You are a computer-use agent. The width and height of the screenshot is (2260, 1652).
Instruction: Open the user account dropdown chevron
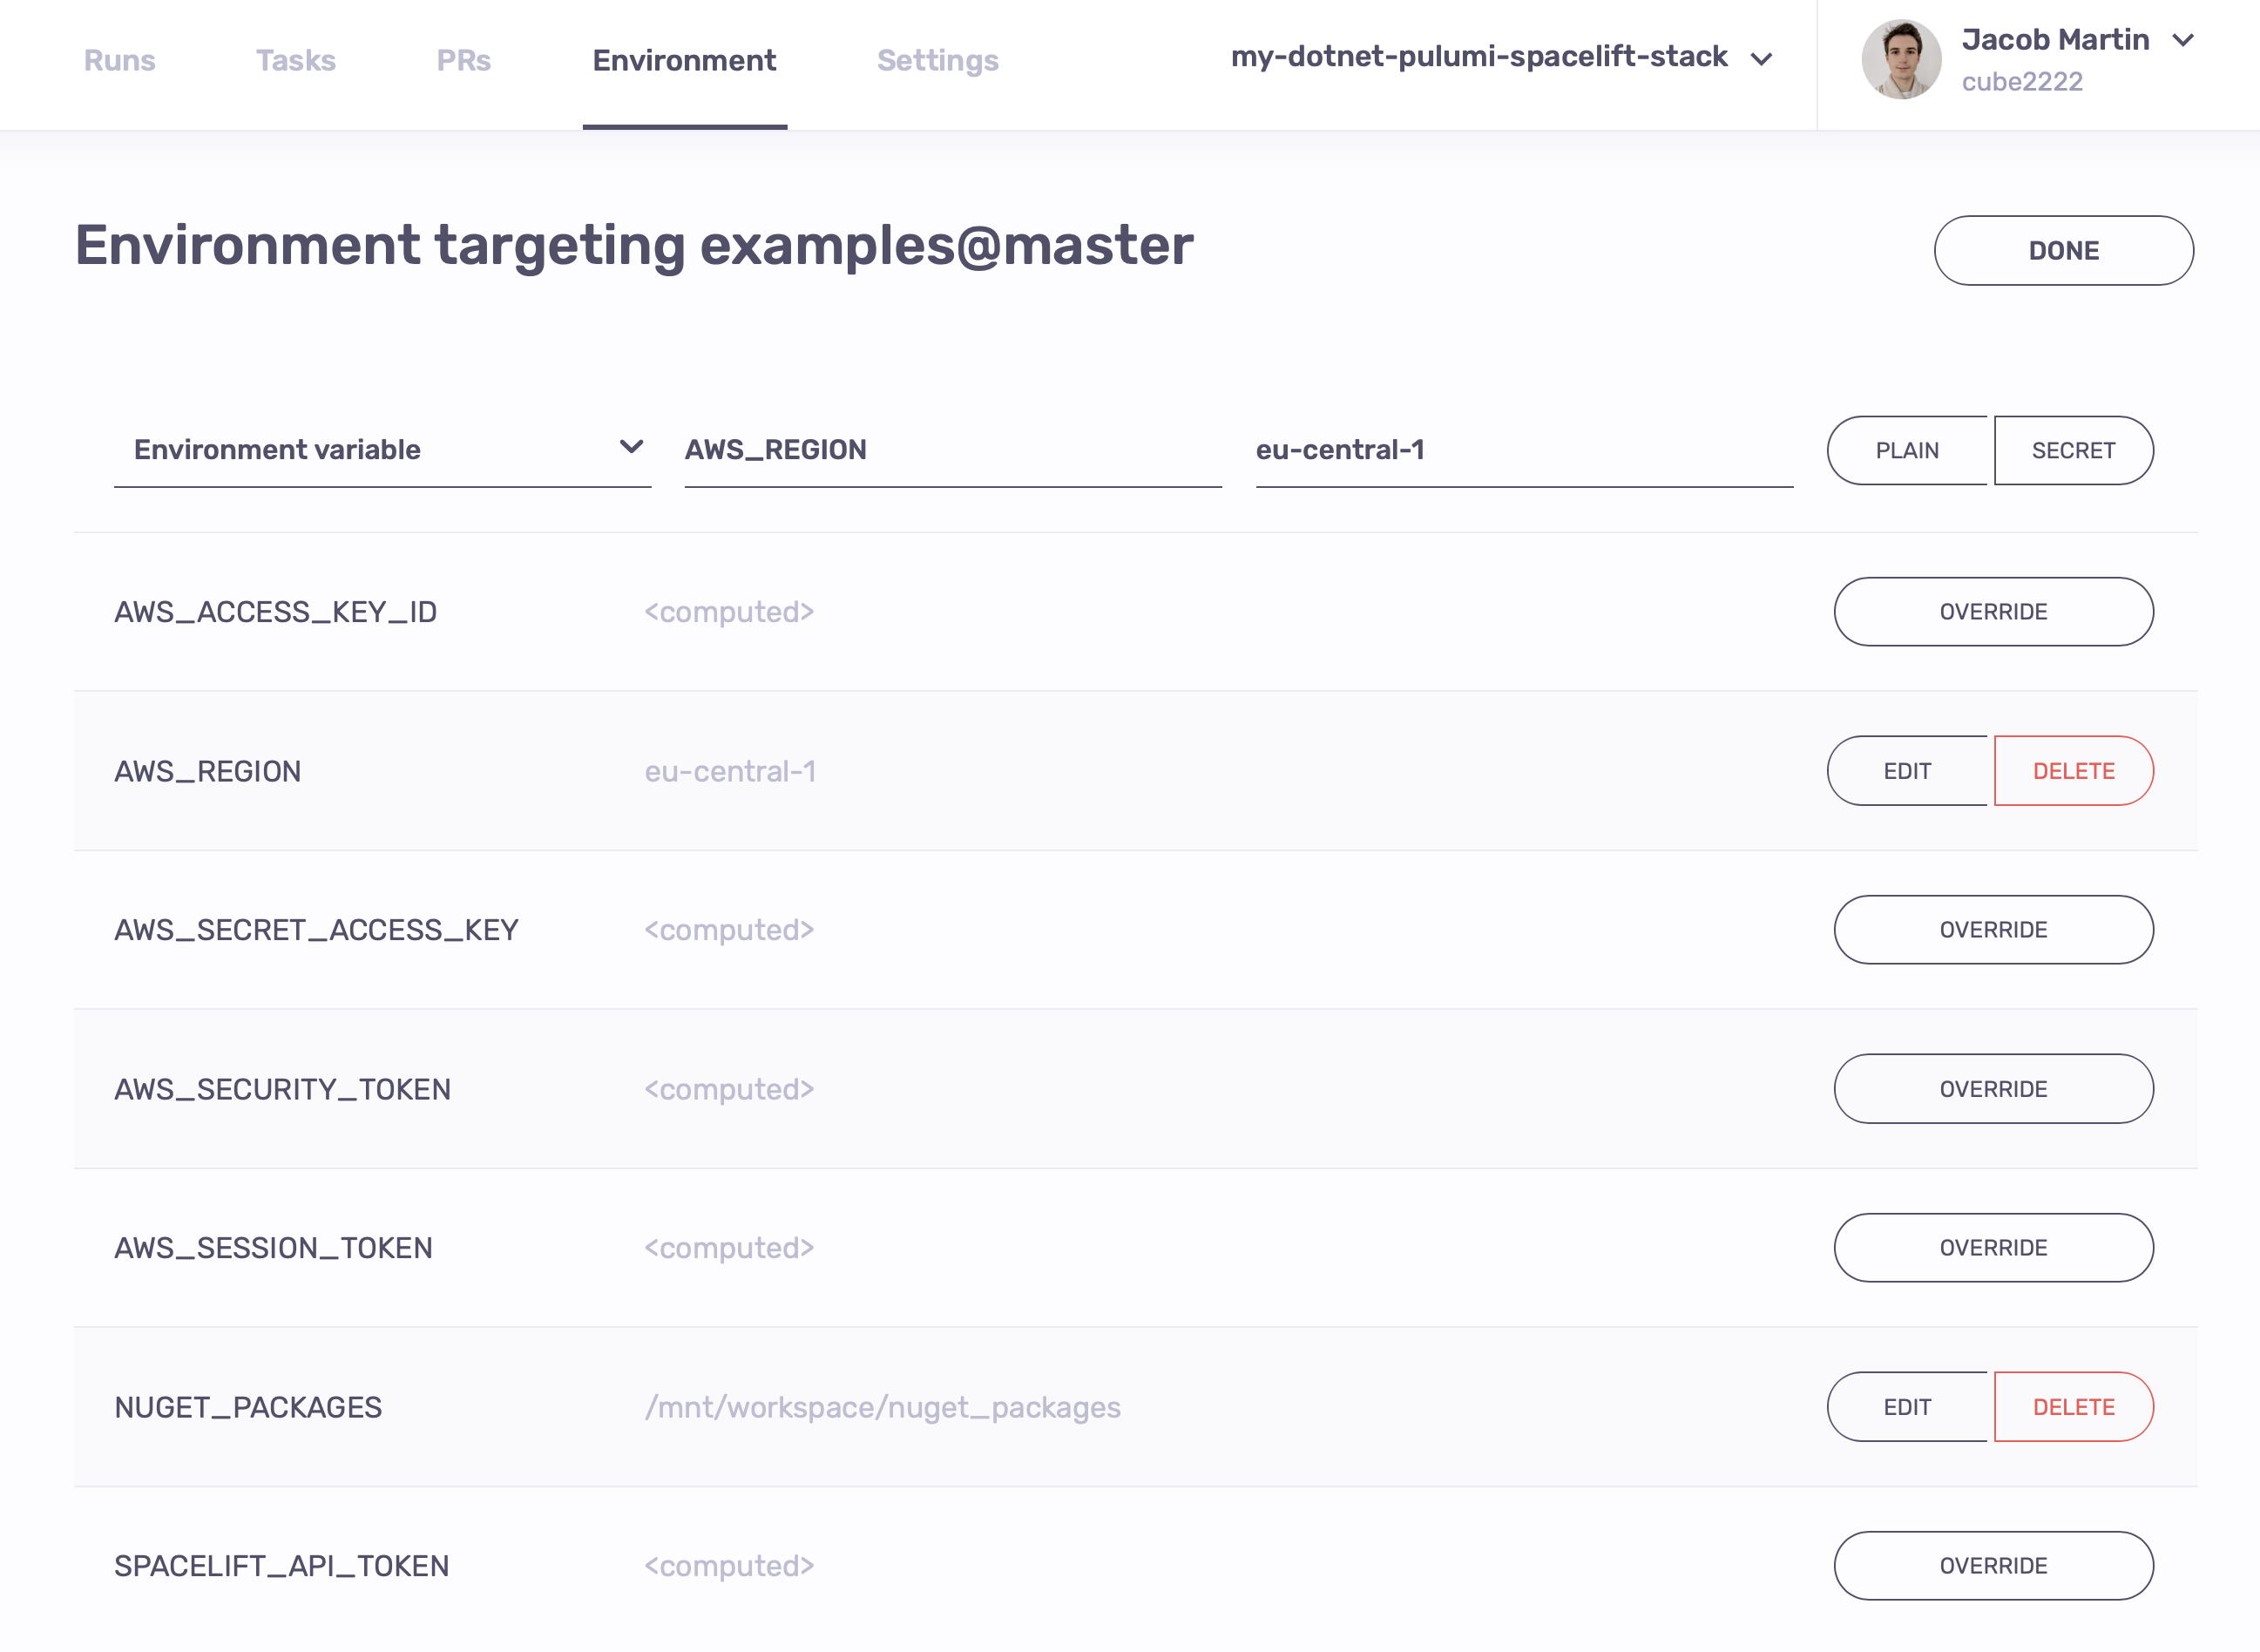[x=2183, y=40]
